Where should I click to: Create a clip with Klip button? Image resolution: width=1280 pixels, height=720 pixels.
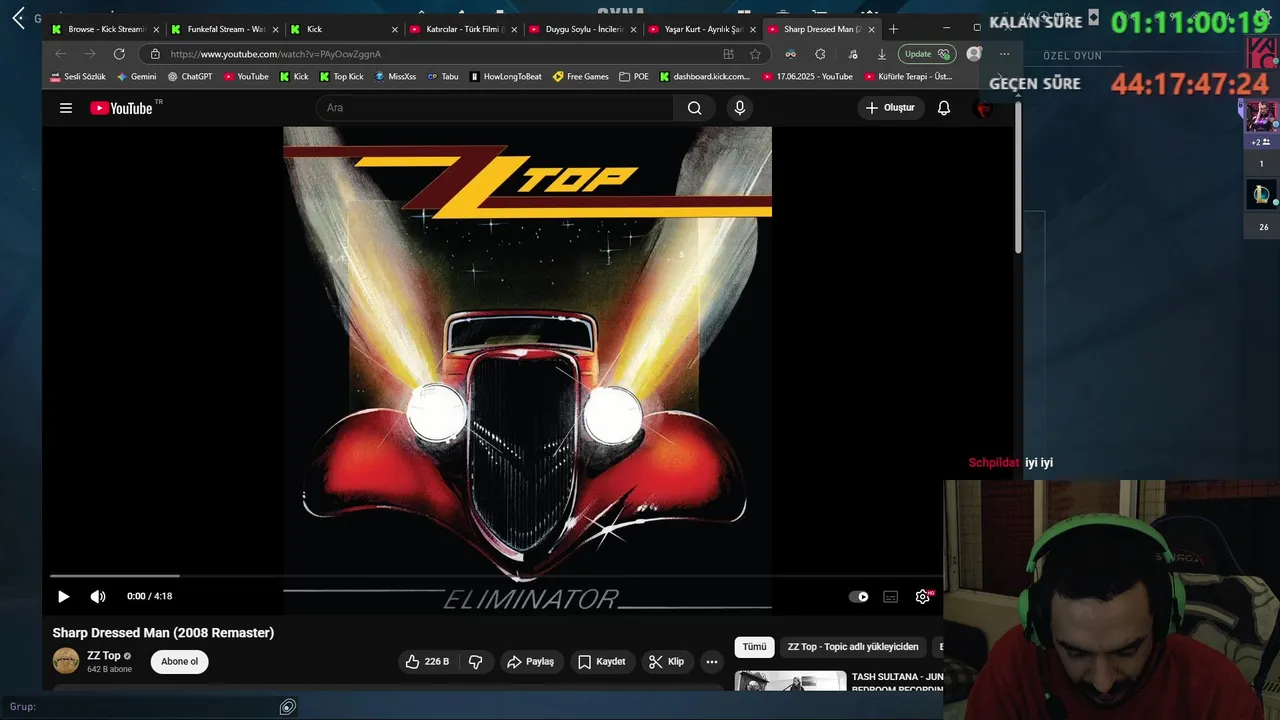coord(666,662)
